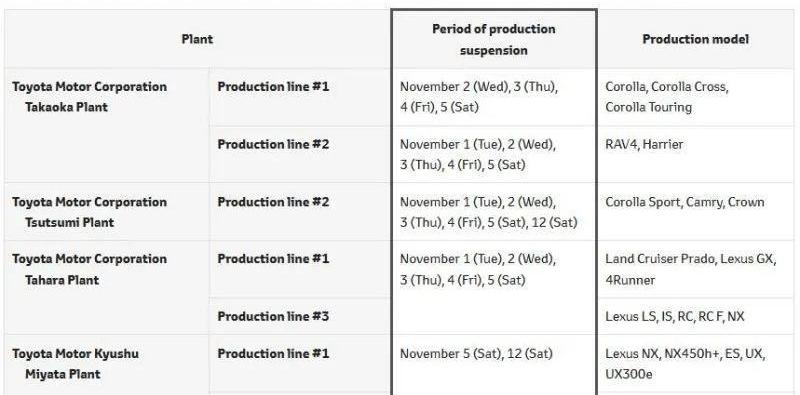Click the Land Cruiser Prado, Lexus GX cell
The width and height of the screenshot is (800, 395).
(x=695, y=269)
